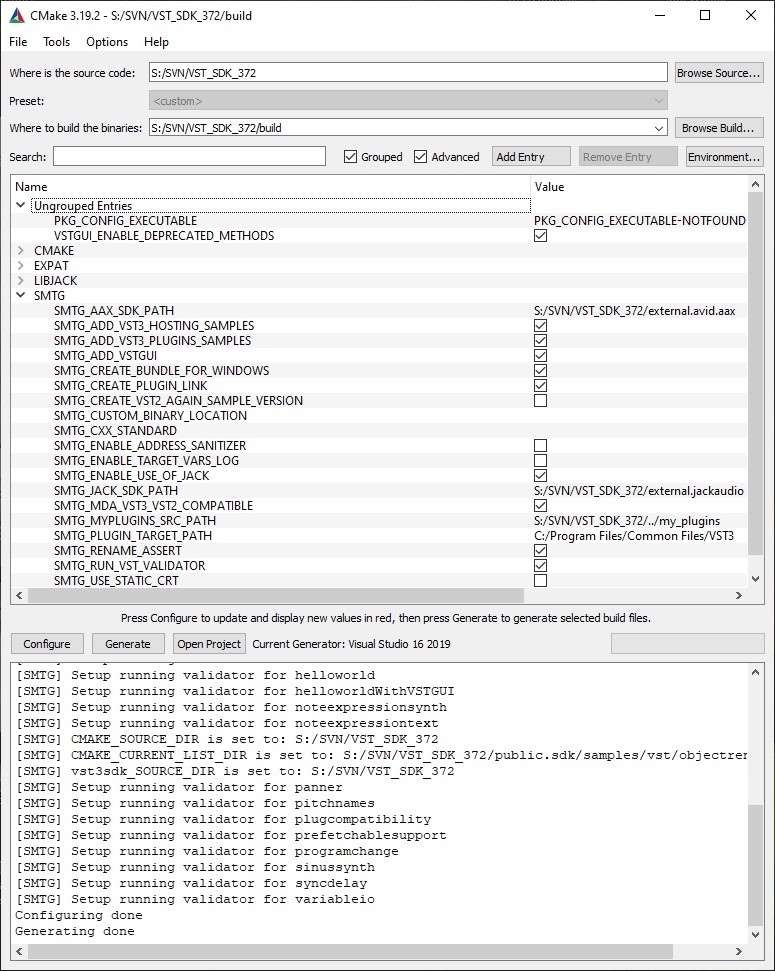Open the Options menu
The image size is (775, 971).
[x=107, y=41]
